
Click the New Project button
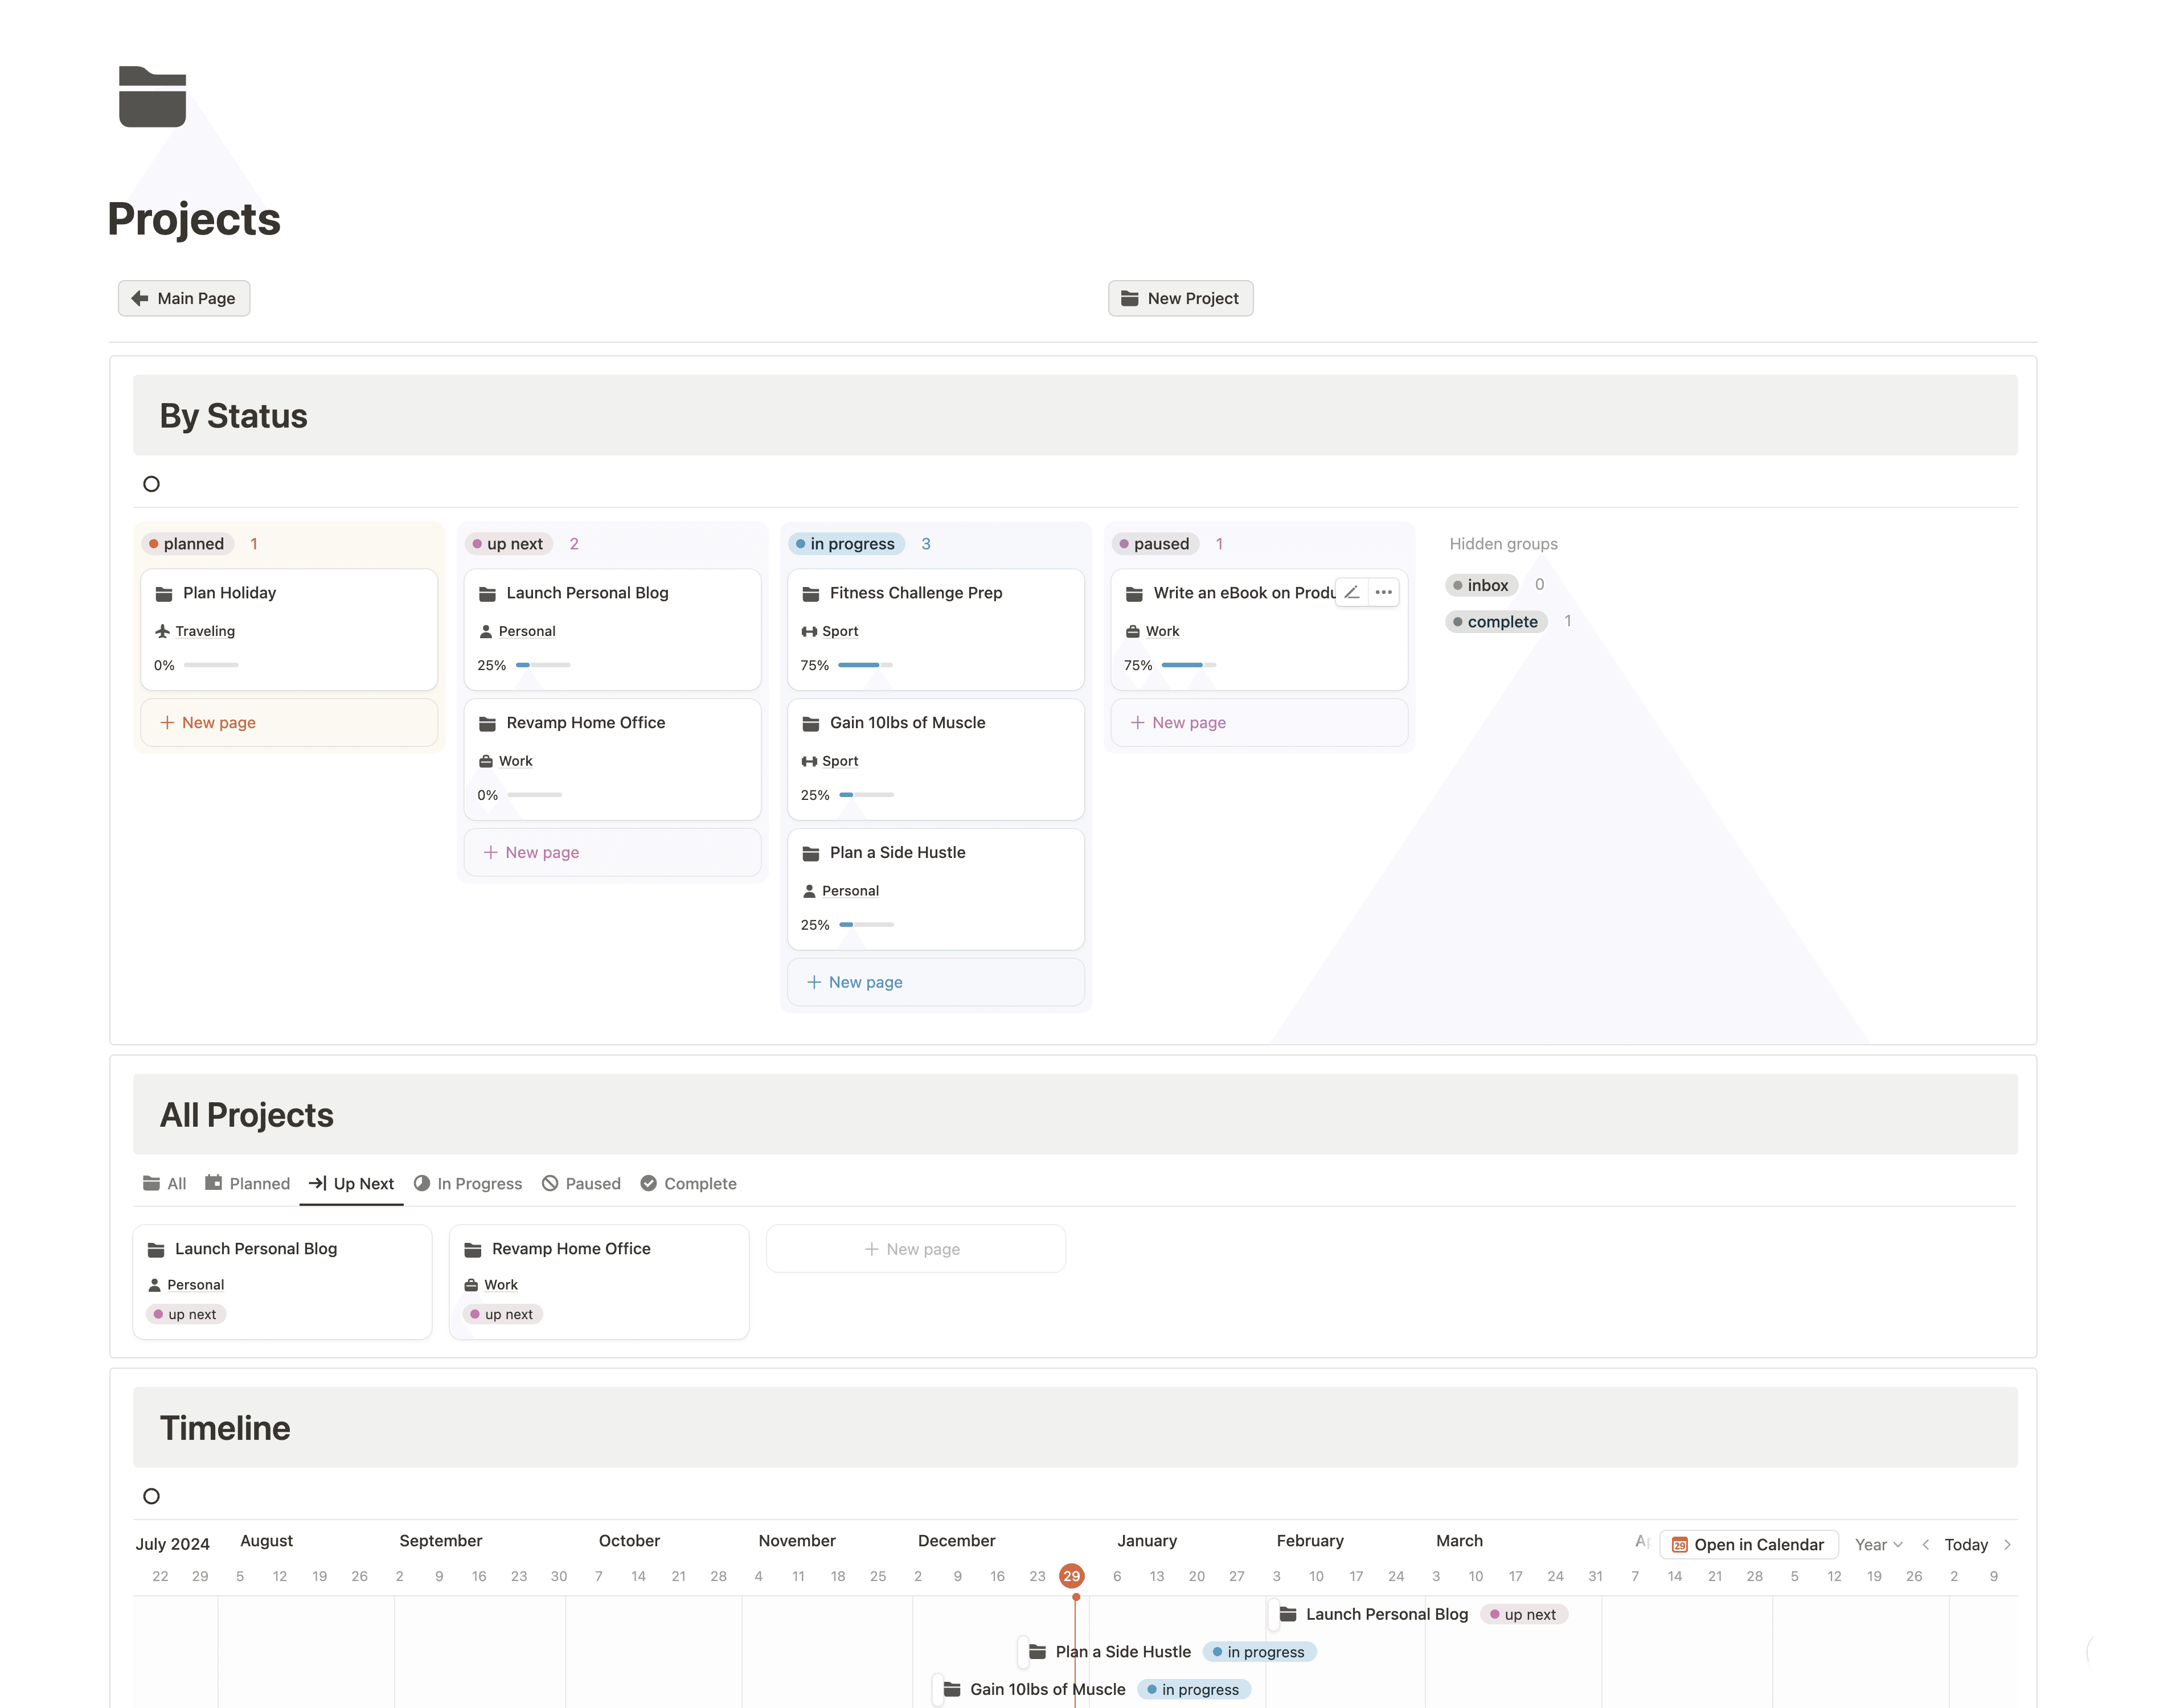click(x=1180, y=298)
